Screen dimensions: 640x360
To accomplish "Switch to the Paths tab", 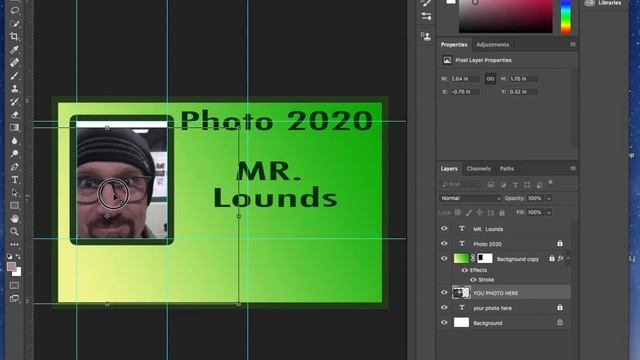I will point(507,169).
